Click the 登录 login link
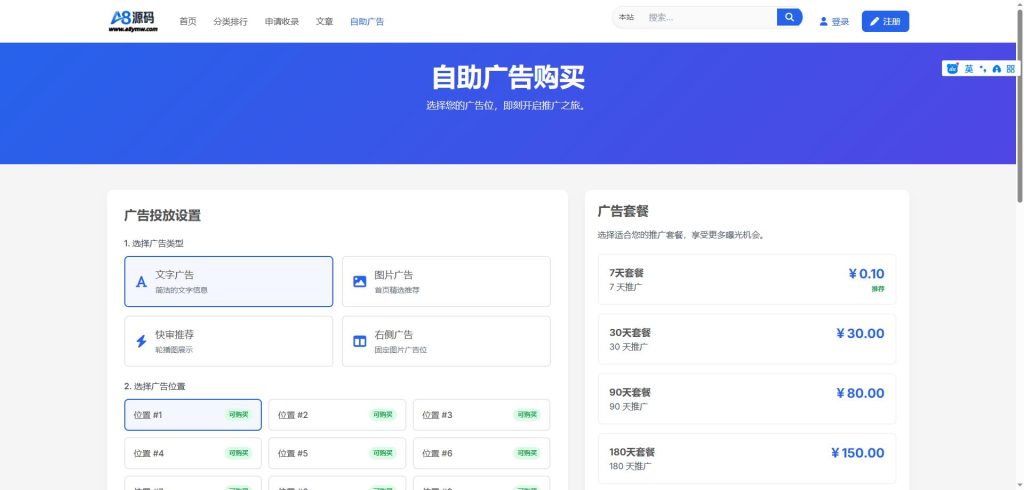Screen dimensions: 1024x490 (x=834, y=22)
